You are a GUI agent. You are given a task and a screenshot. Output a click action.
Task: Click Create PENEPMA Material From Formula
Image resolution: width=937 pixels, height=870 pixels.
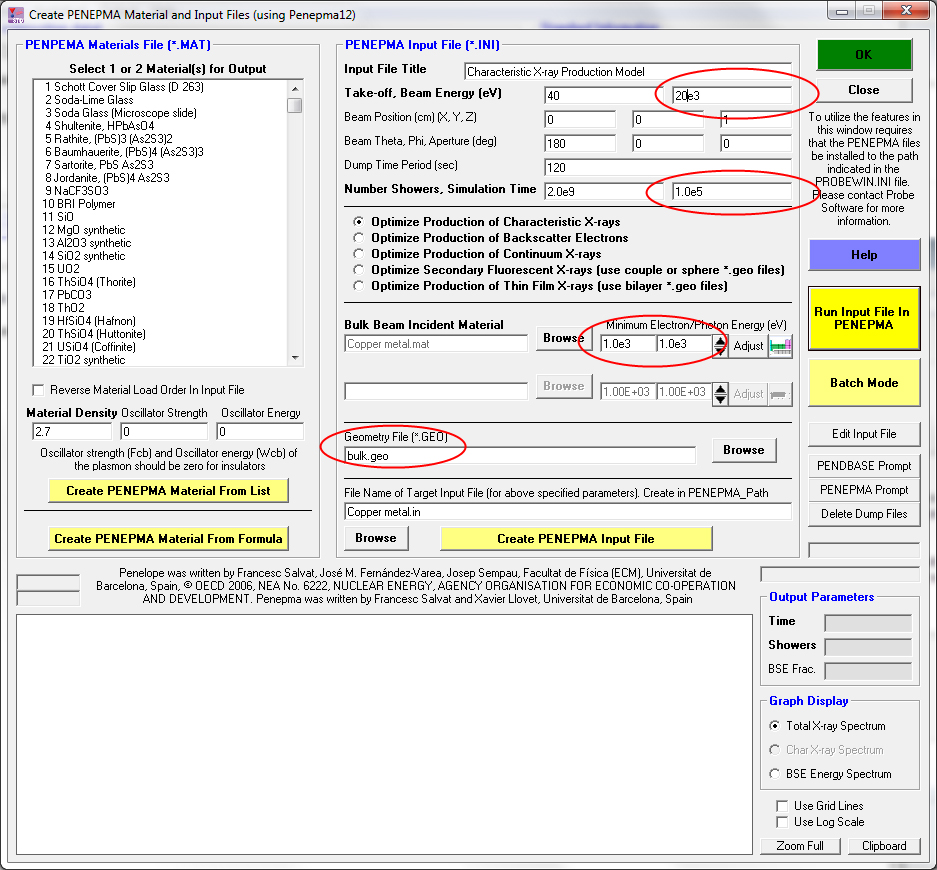click(167, 538)
